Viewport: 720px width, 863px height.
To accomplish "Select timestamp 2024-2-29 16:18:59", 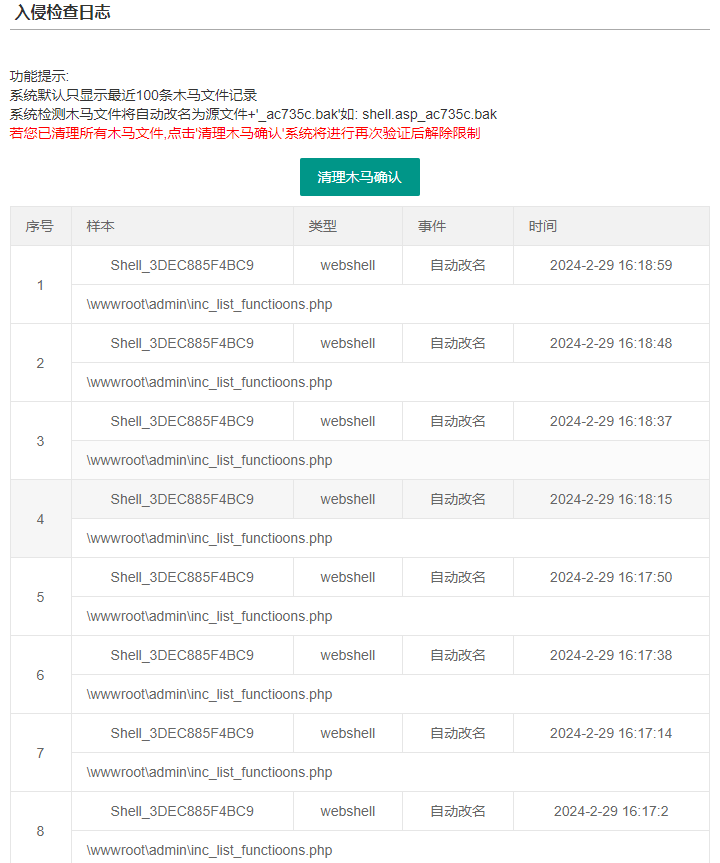I will point(610,265).
